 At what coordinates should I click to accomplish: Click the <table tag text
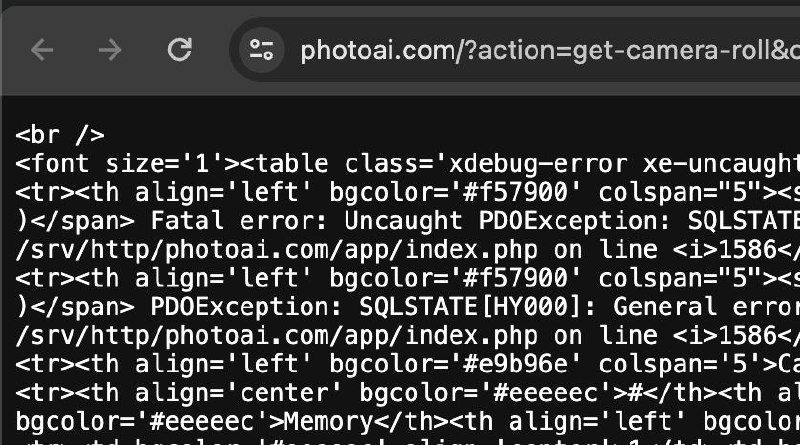[284, 164]
